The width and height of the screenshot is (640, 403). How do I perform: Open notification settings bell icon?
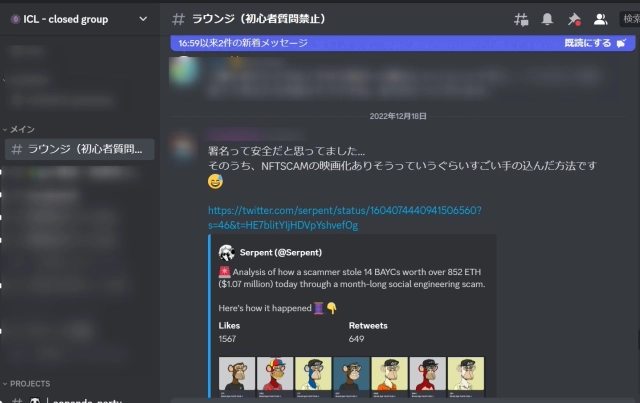(547, 19)
